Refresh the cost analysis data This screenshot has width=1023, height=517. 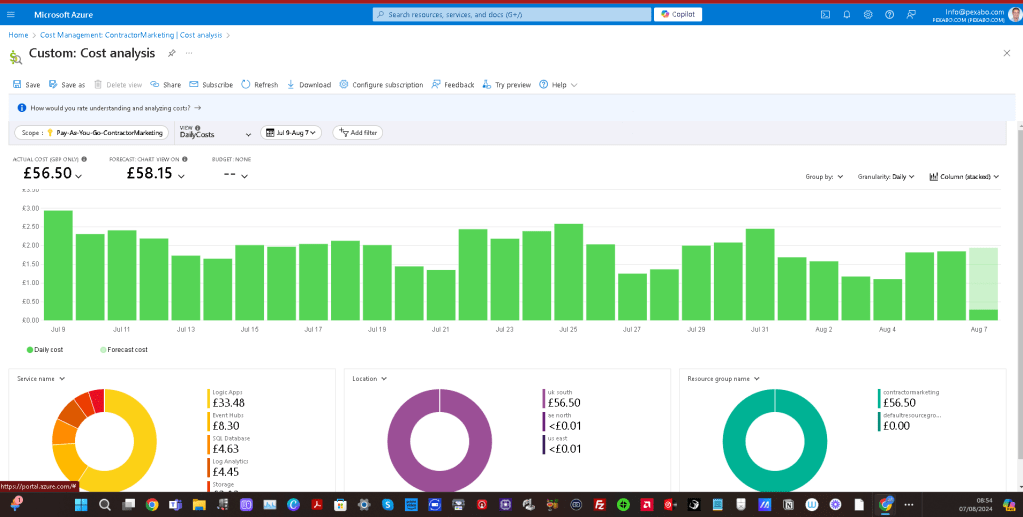pyautogui.click(x=260, y=85)
